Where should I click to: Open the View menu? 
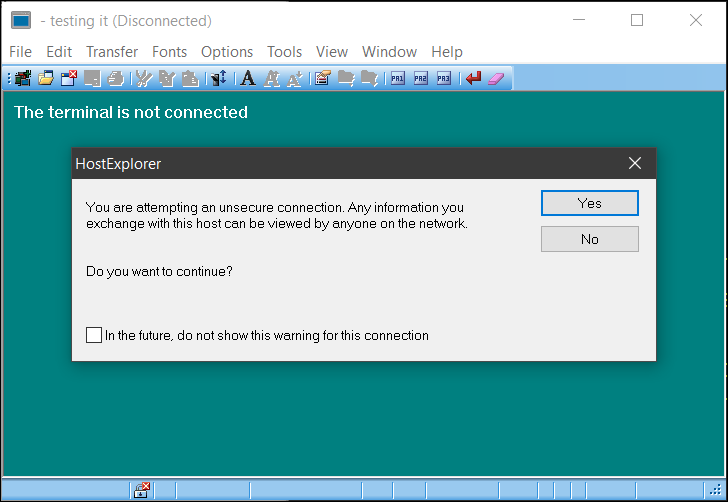(332, 52)
